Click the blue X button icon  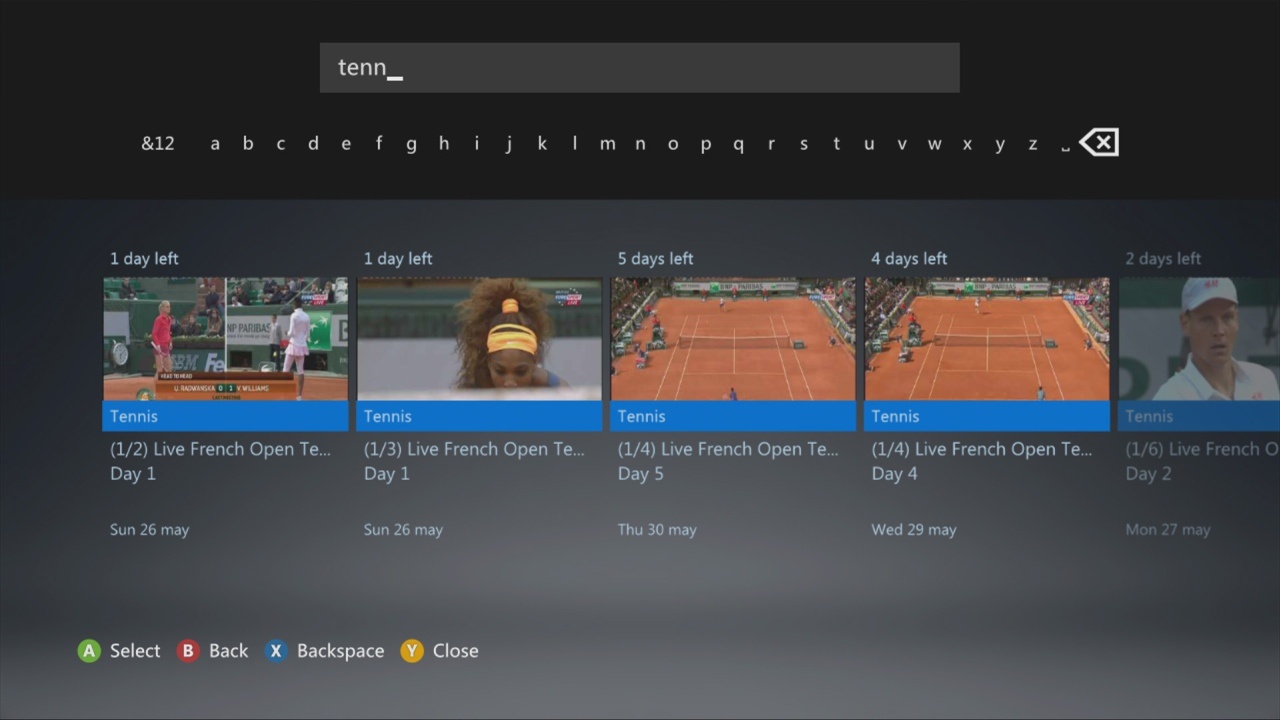[x=276, y=651]
